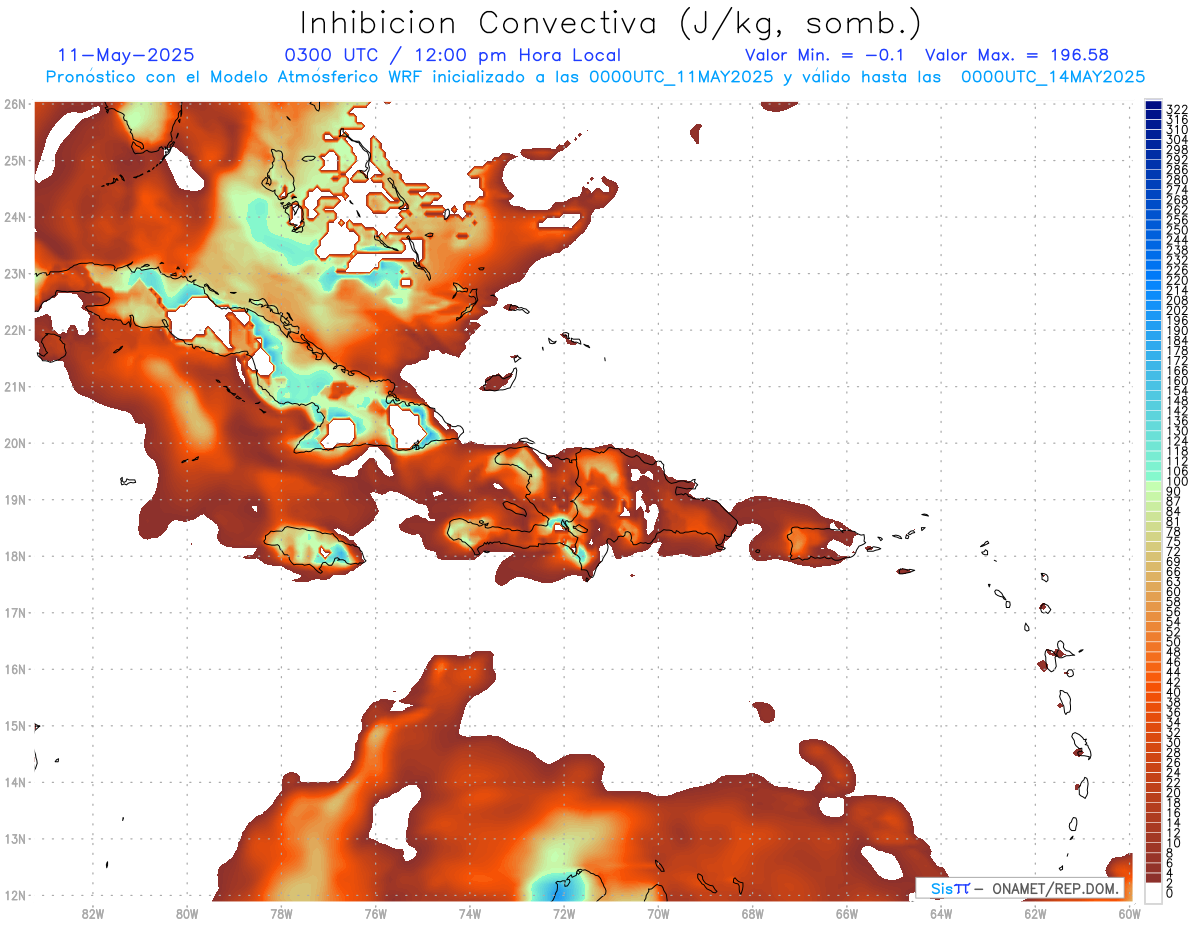Click the 70W longitude label
Image resolution: width=1200 pixels, height=927 pixels.
658,913
